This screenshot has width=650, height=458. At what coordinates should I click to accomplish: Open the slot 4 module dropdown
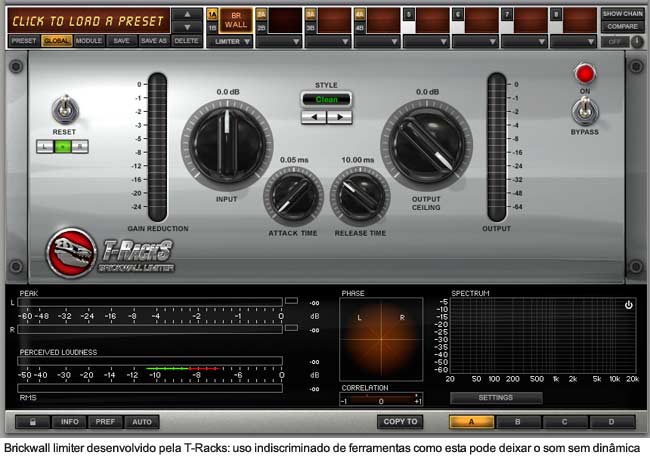[x=377, y=41]
